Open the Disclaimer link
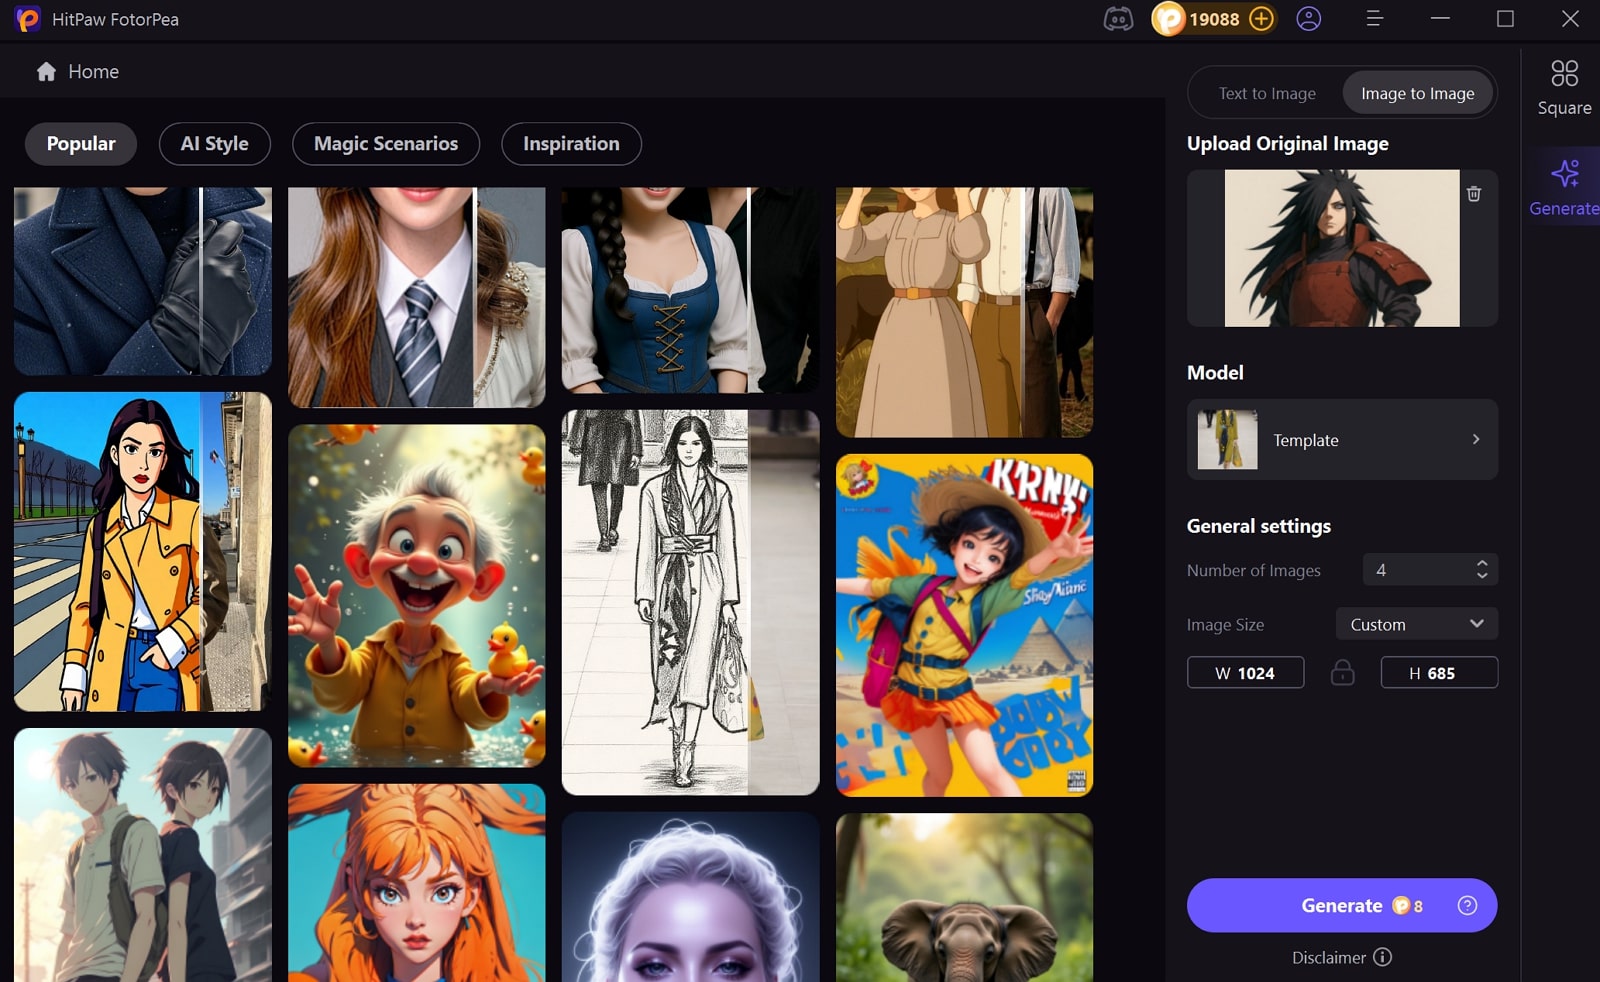The image size is (1600, 982). (1329, 957)
